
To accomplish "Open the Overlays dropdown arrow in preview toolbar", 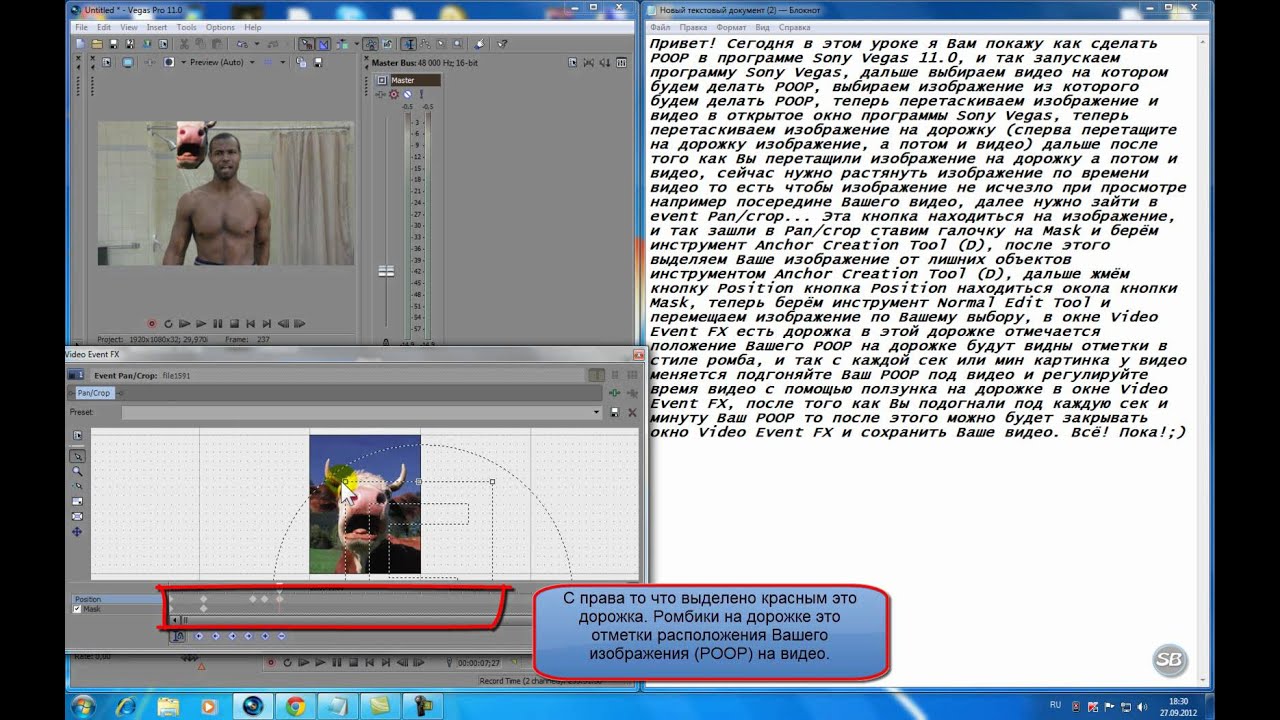I will coord(282,62).
